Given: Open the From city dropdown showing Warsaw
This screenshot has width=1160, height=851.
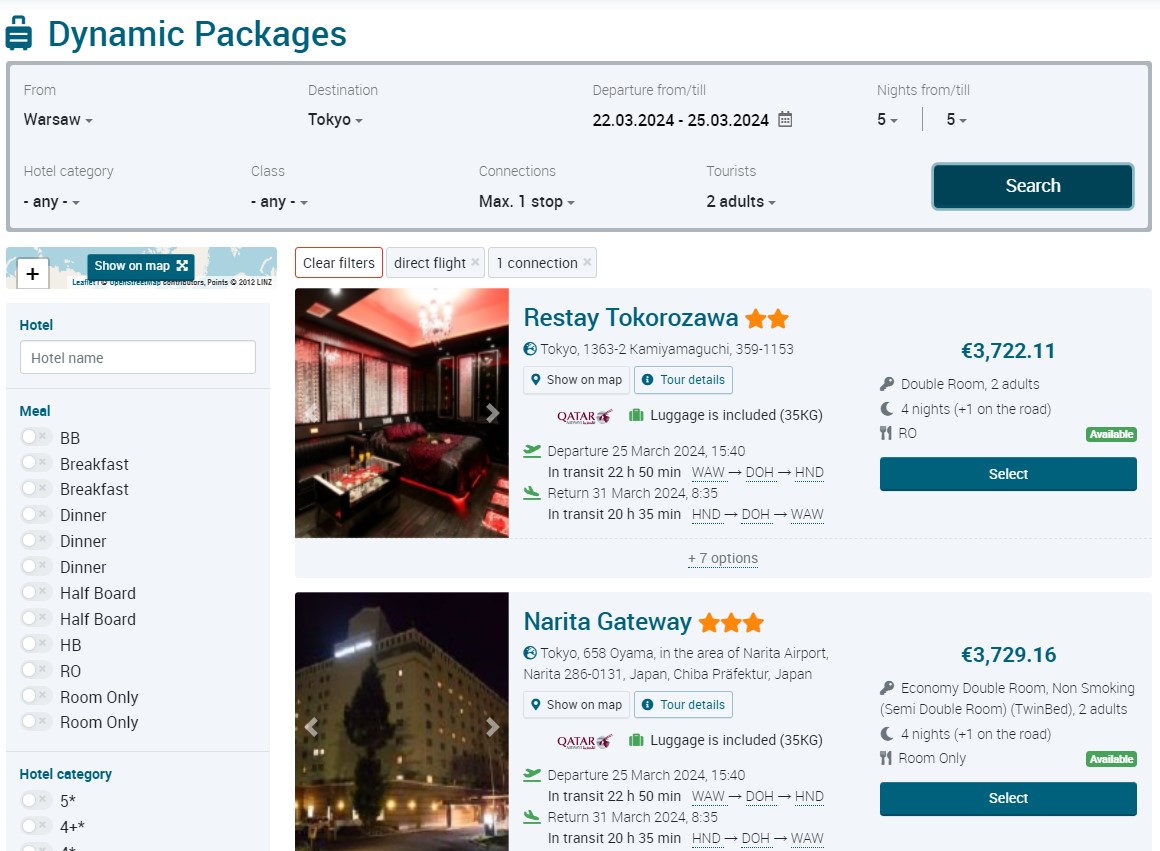Looking at the screenshot, I should tap(58, 120).
